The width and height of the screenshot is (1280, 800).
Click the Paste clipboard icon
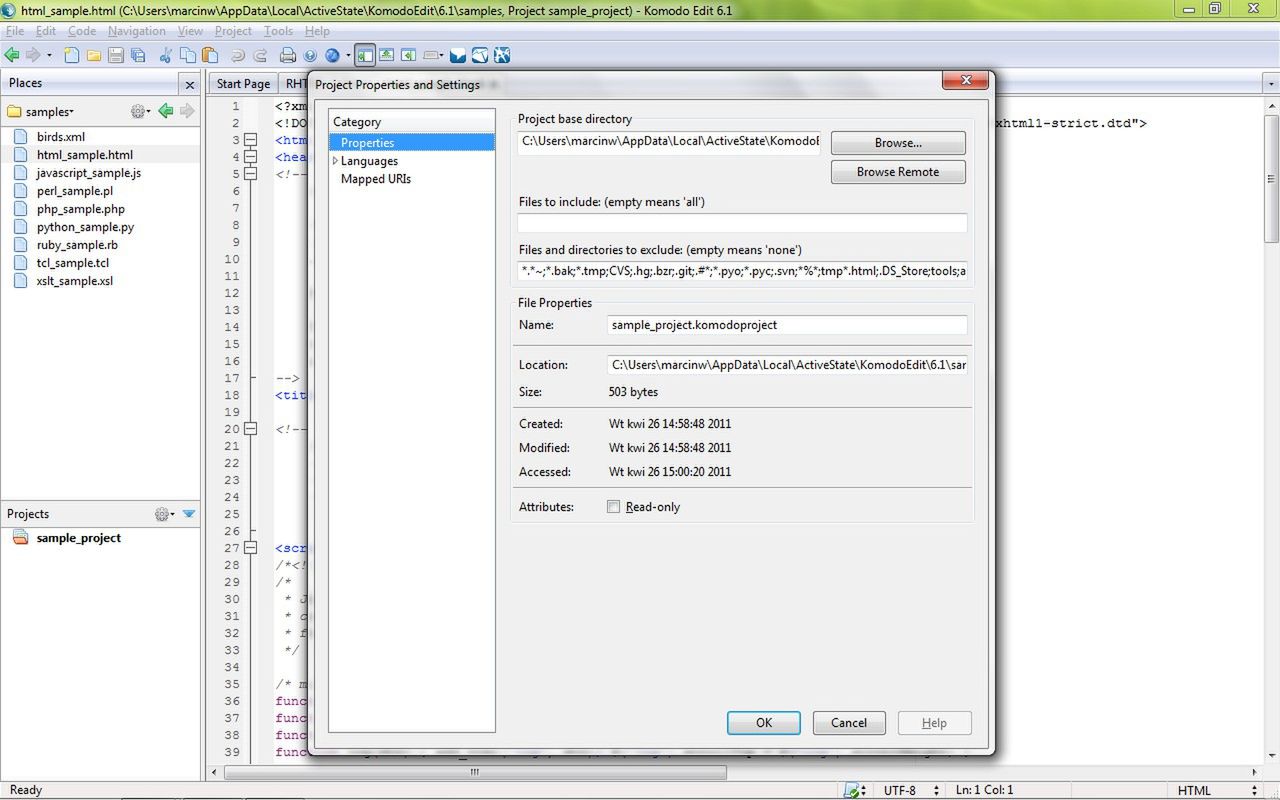(210, 55)
